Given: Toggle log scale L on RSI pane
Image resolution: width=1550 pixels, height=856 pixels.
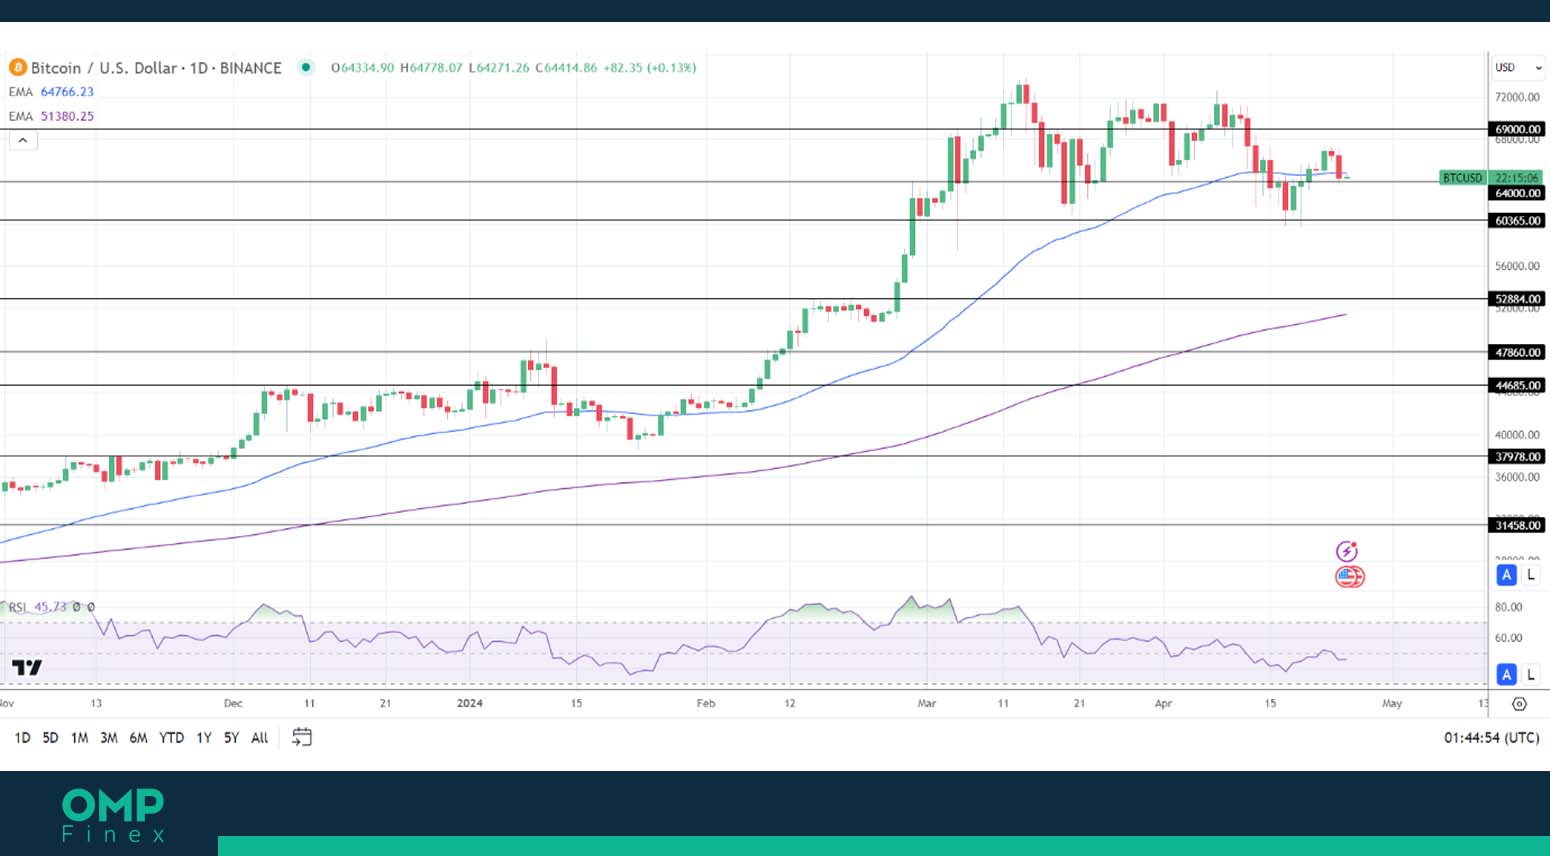Looking at the screenshot, I should point(1531,675).
